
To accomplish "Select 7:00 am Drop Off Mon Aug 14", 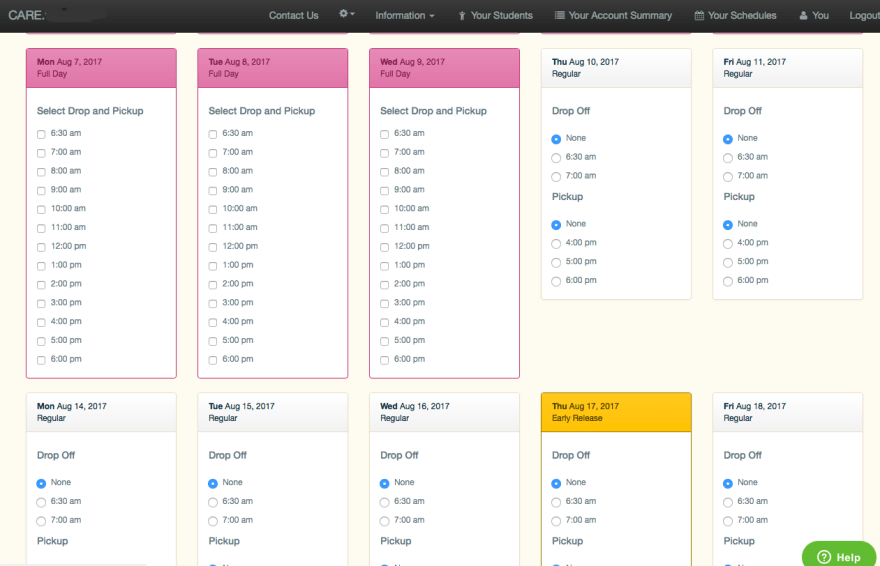I will click(x=41, y=521).
